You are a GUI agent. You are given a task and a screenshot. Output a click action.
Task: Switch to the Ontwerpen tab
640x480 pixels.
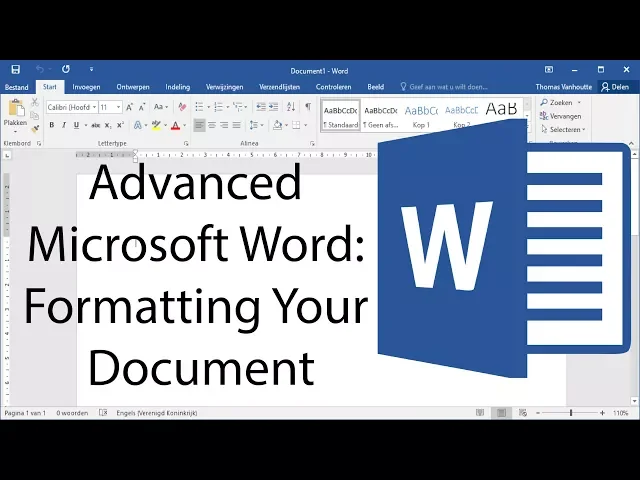pos(133,87)
